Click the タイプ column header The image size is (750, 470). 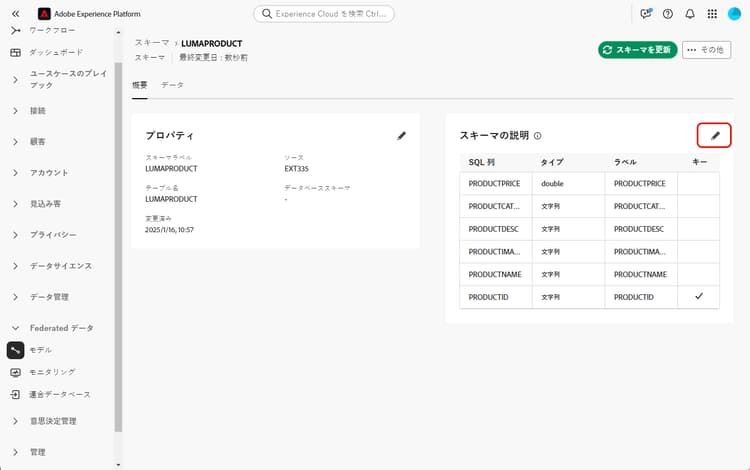click(552, 162)
